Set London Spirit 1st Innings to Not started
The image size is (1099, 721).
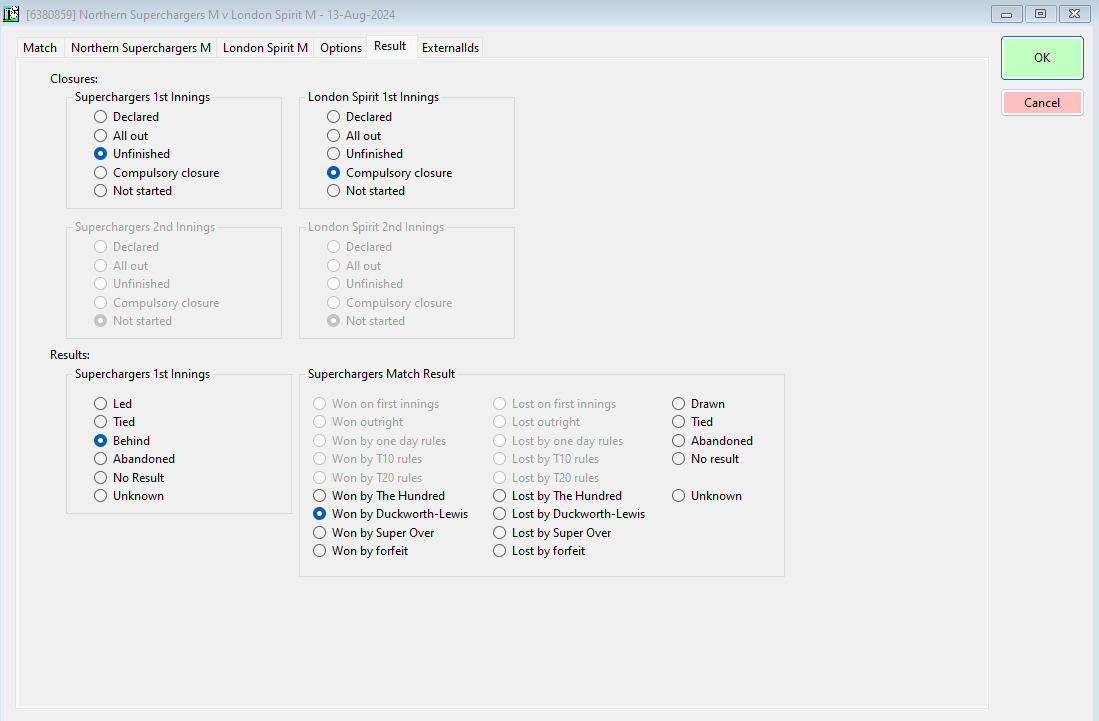pyautogui.click(x=365, y=191)
